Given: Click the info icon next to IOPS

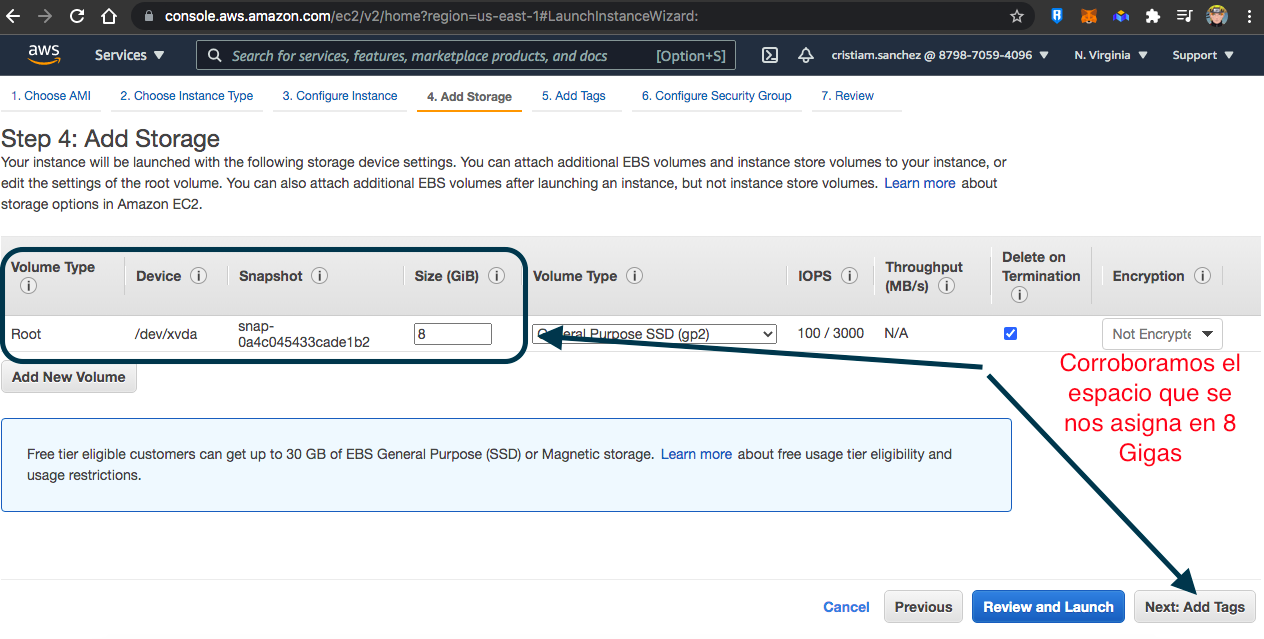Looking at the screenshot, I should click(850, 276).
